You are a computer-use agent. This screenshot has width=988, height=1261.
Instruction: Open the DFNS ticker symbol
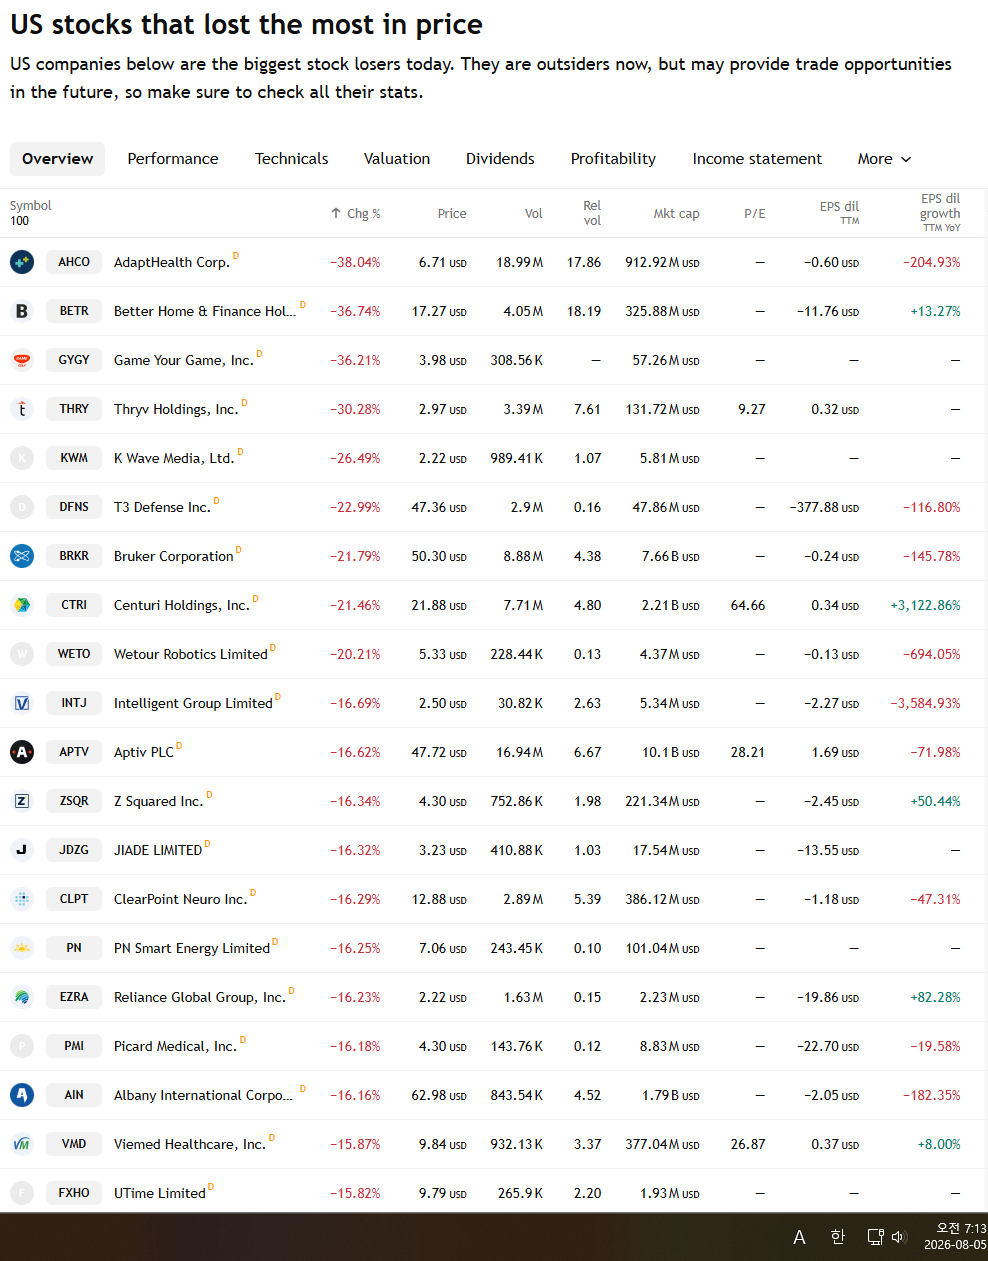pyautogui.click(x=74, y=507)
